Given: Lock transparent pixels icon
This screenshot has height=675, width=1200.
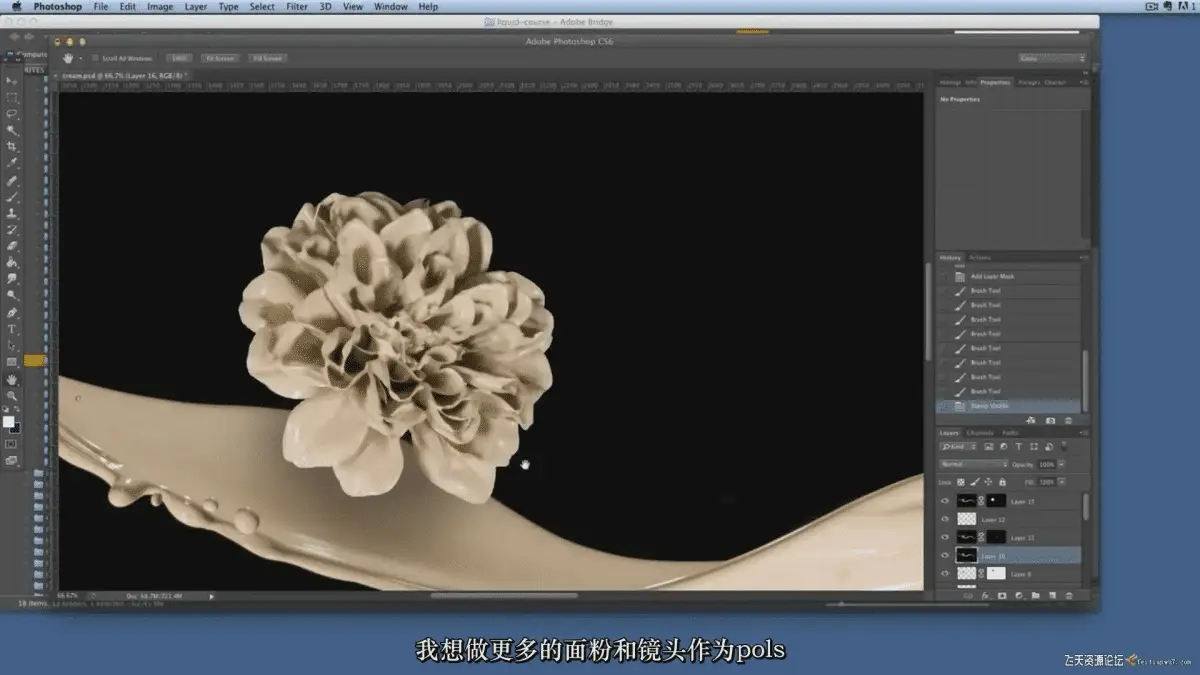Looking at the screenshot, I should (x=961, y=482).
